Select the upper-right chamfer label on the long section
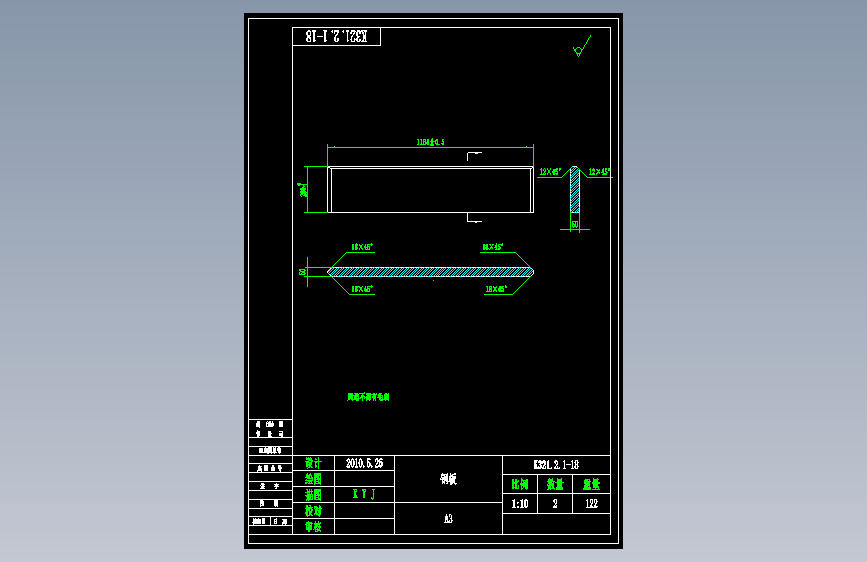Screen dimensions: 867x562 point(493,247)
